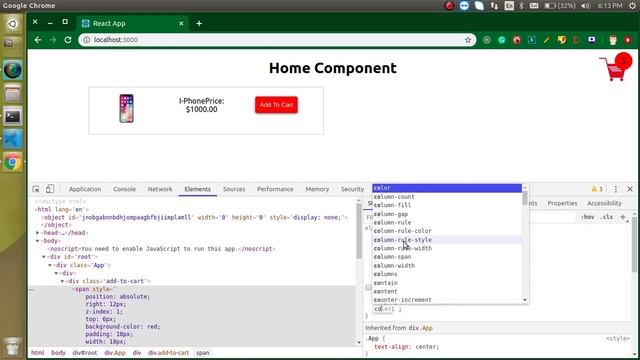Expand the head element node

click(38, 233)
